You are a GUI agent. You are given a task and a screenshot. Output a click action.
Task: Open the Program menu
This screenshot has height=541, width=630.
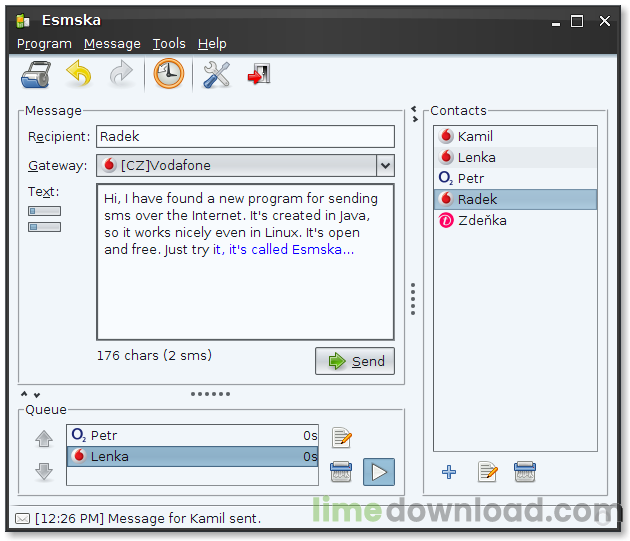tap(44, 43)
